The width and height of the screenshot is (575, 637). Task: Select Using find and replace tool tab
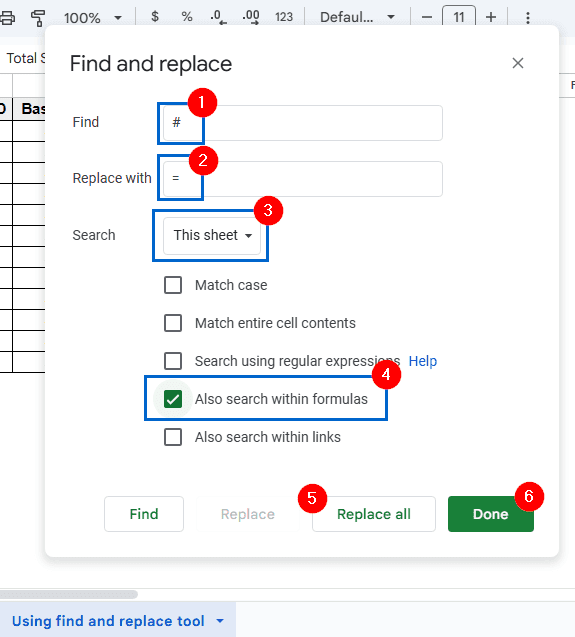click(x=108, y=621)
